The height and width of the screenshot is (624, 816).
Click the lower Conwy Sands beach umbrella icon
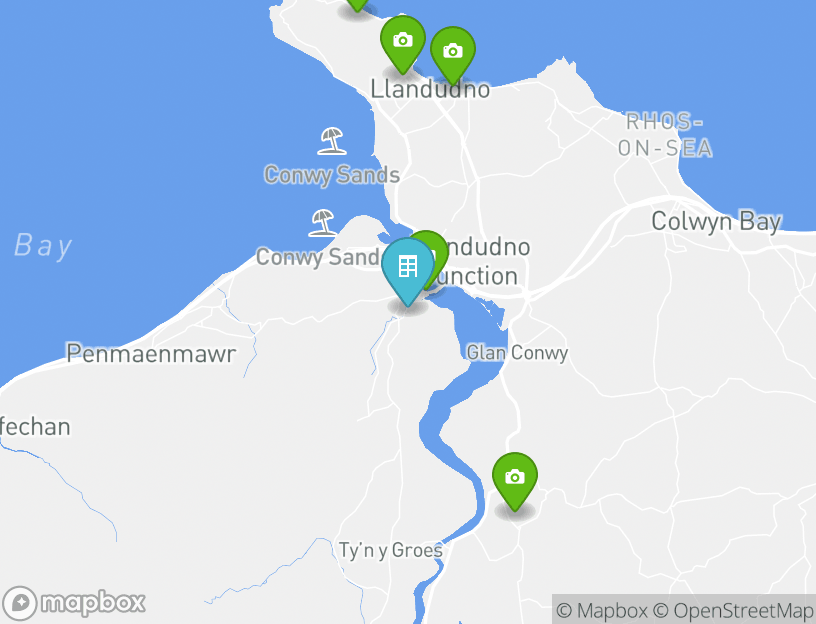point(322,223)
